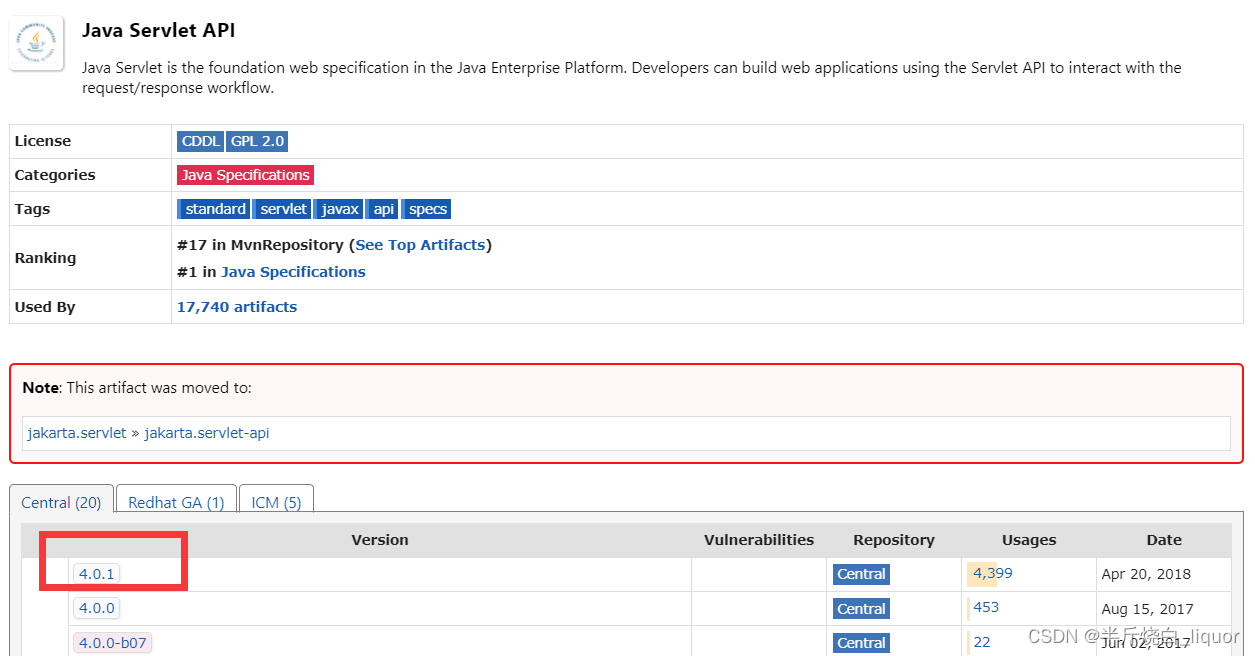View the 17,740 artifacts usage list

click(237, 307)
